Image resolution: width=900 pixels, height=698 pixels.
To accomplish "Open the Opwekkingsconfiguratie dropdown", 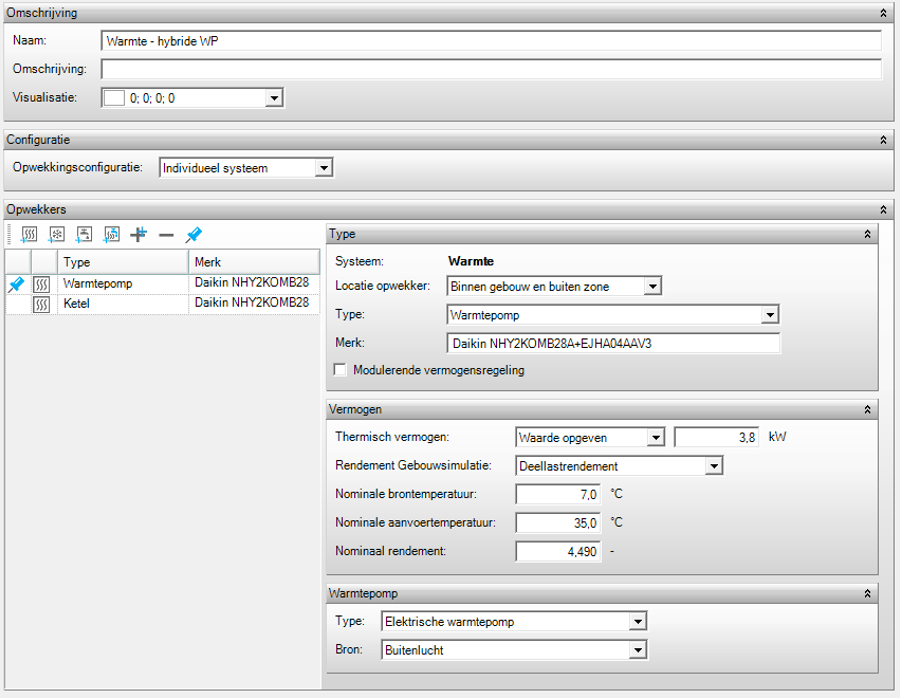I will coord(324,168).
